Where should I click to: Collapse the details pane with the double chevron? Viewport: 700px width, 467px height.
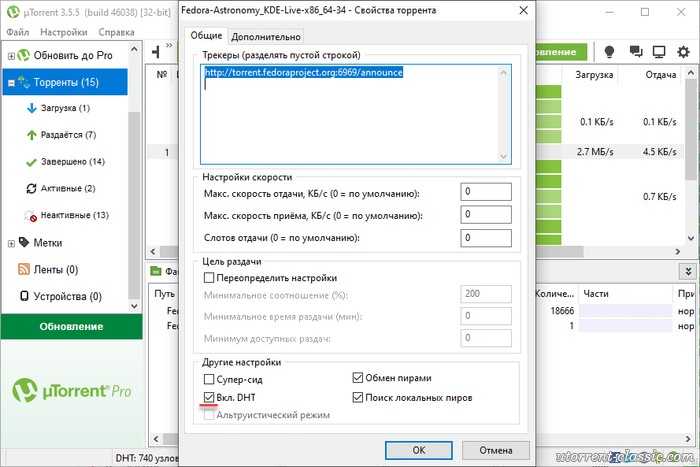point(688,271)
